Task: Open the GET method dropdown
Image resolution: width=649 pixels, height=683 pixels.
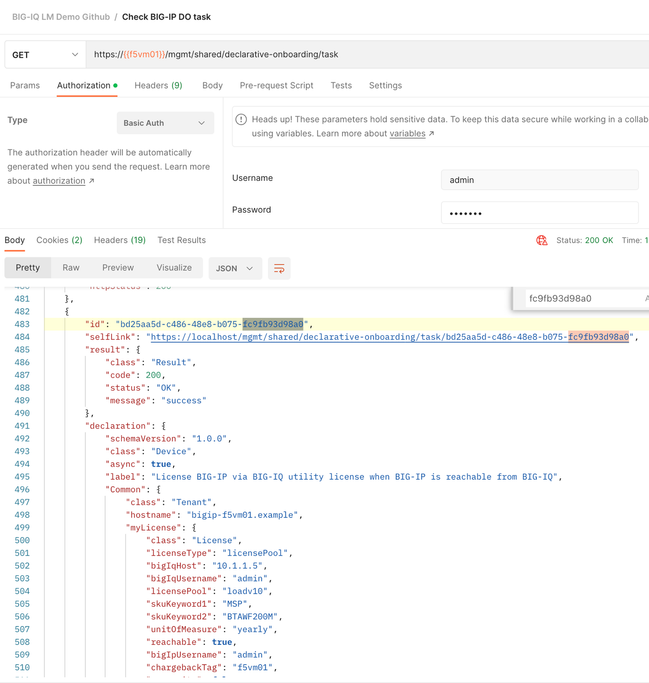Action: click(x=45, y=55)
